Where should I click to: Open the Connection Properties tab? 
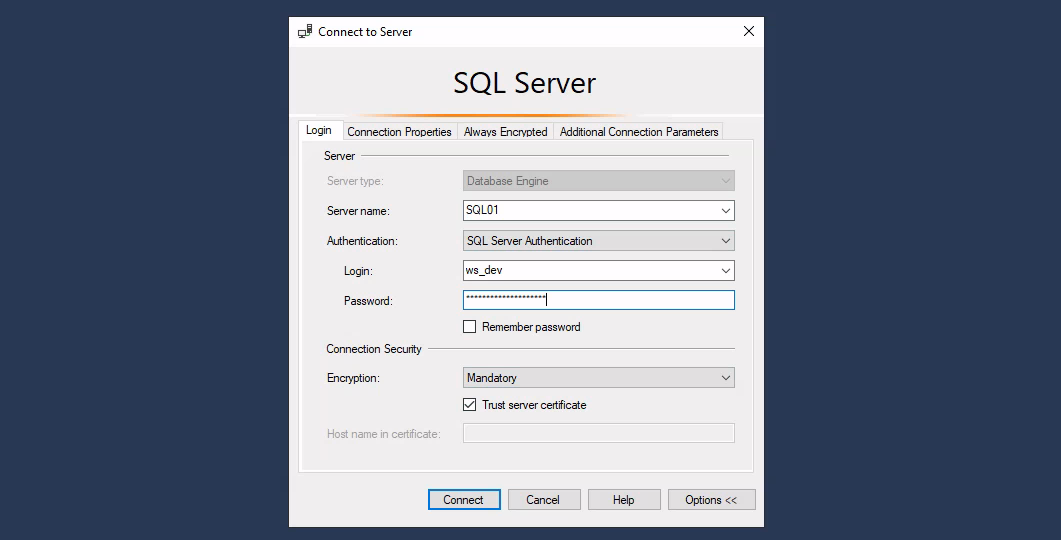coord(399,132)
